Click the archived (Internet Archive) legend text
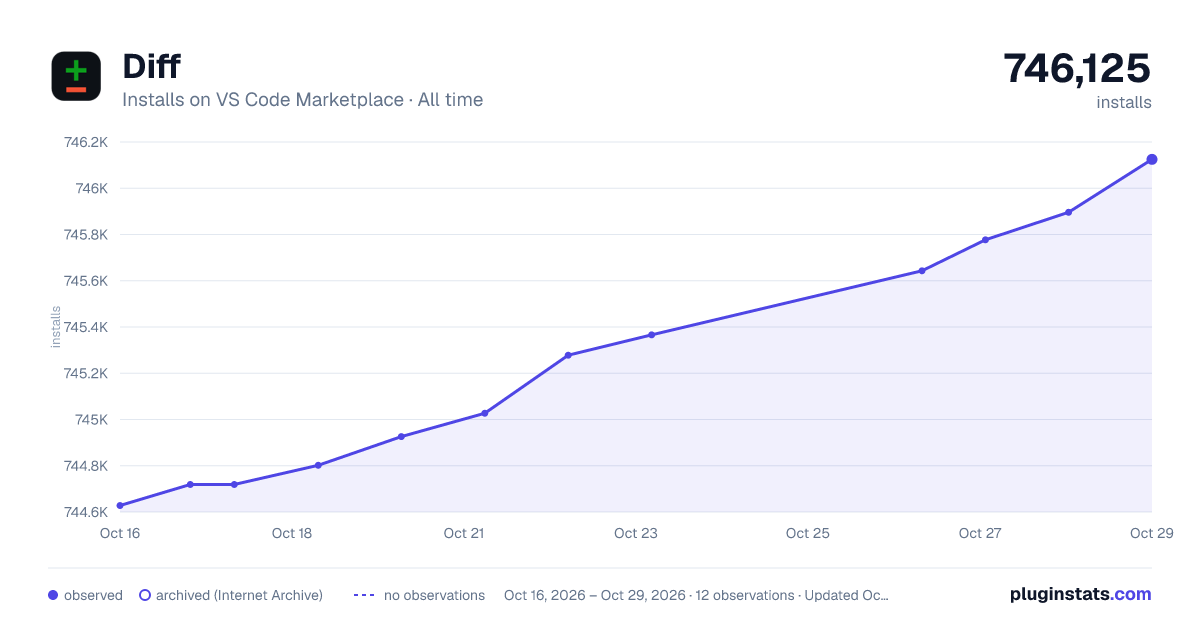 click(x=240, y=595)
